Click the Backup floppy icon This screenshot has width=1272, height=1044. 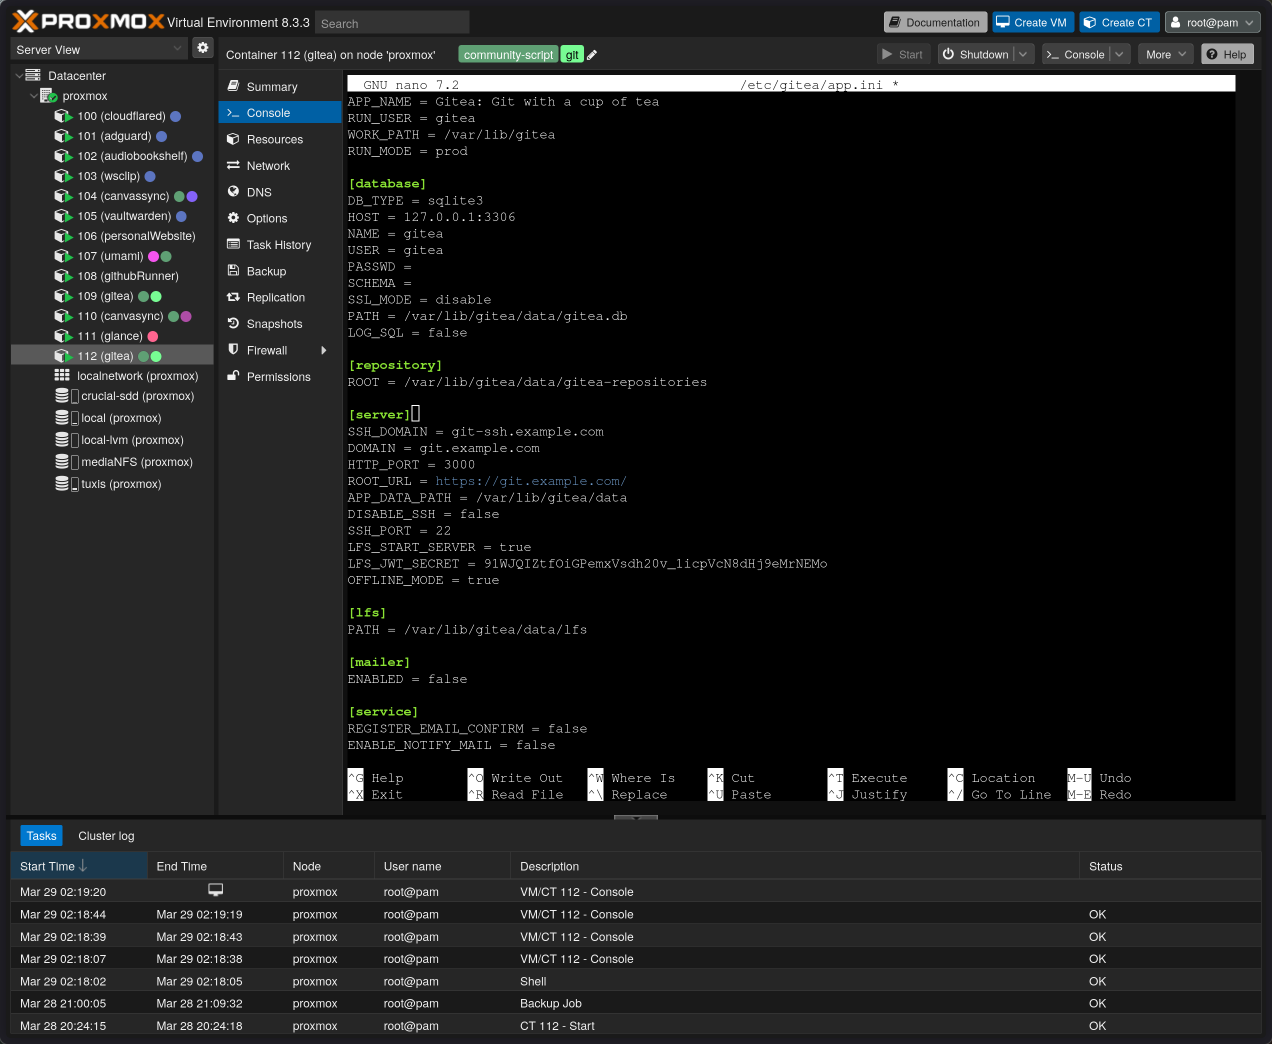(233, 270)
